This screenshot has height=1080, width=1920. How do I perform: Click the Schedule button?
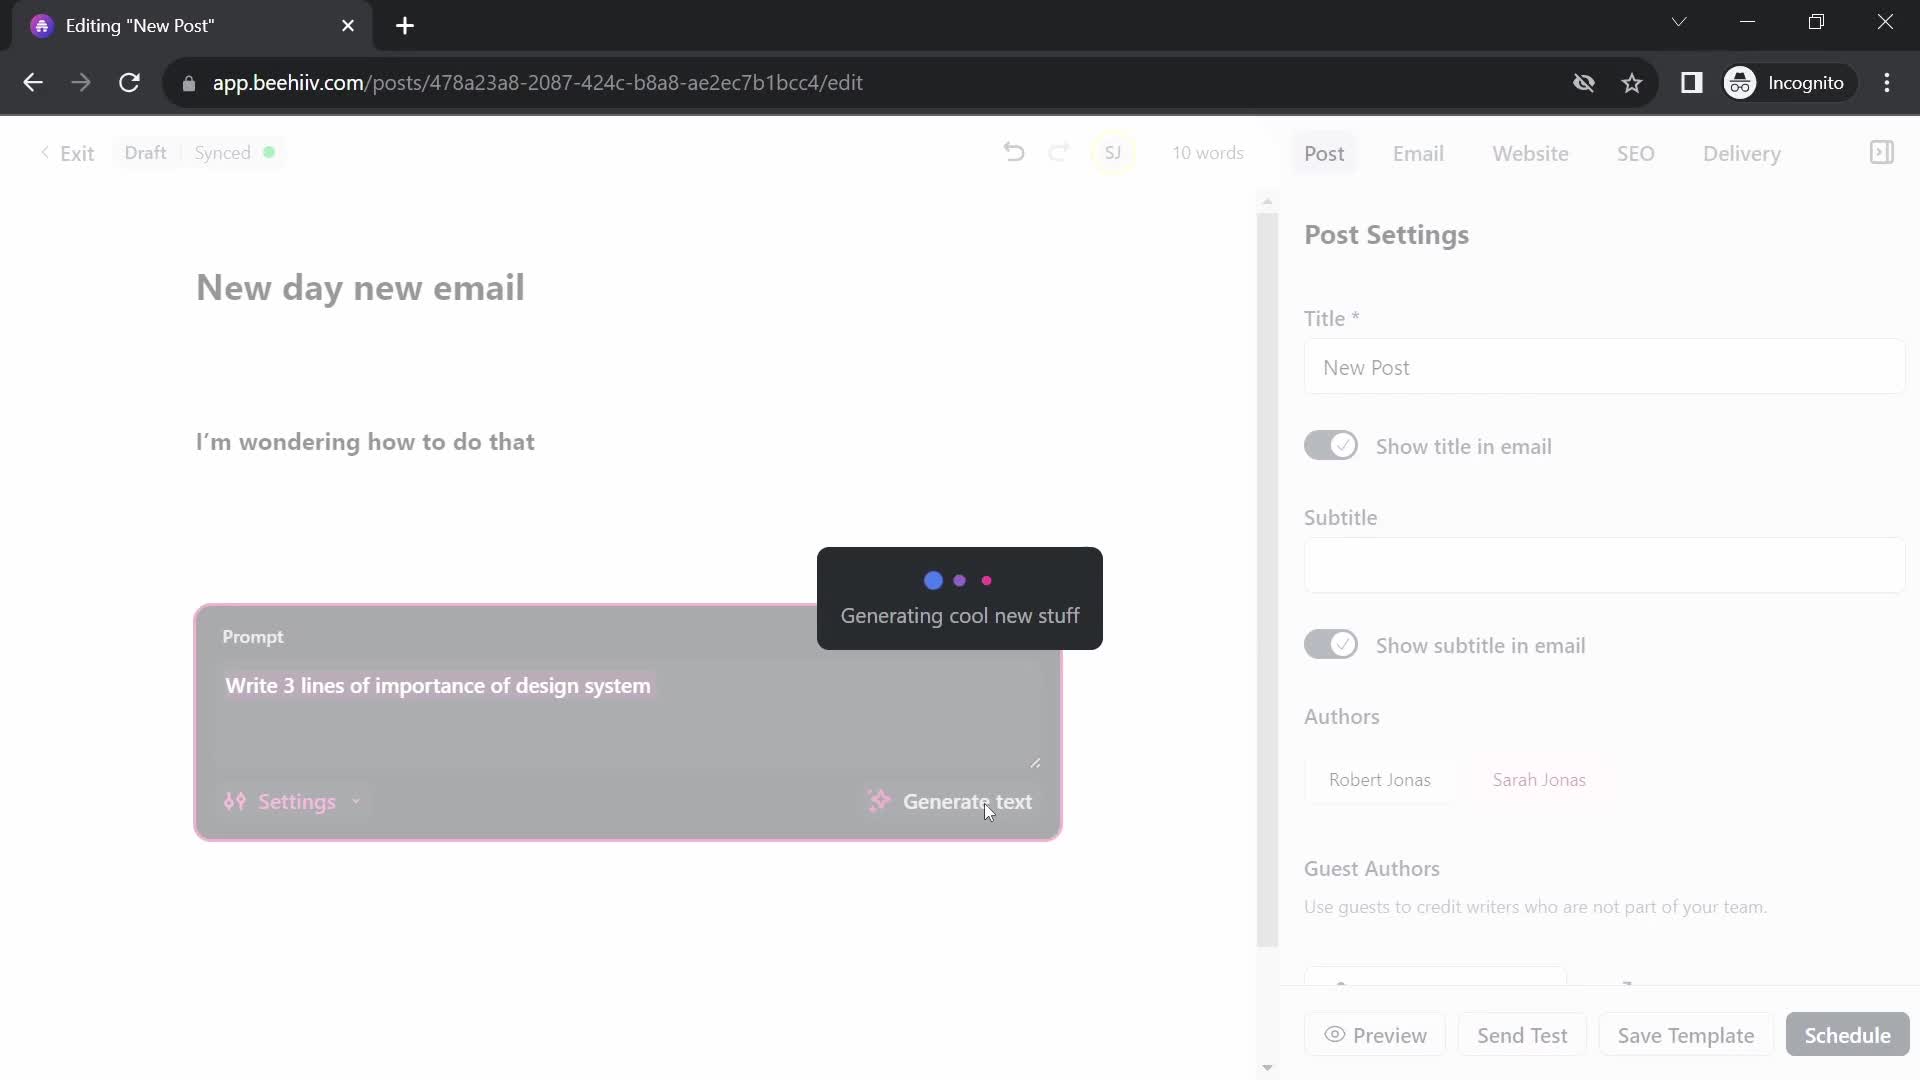coord(1849,1035)
